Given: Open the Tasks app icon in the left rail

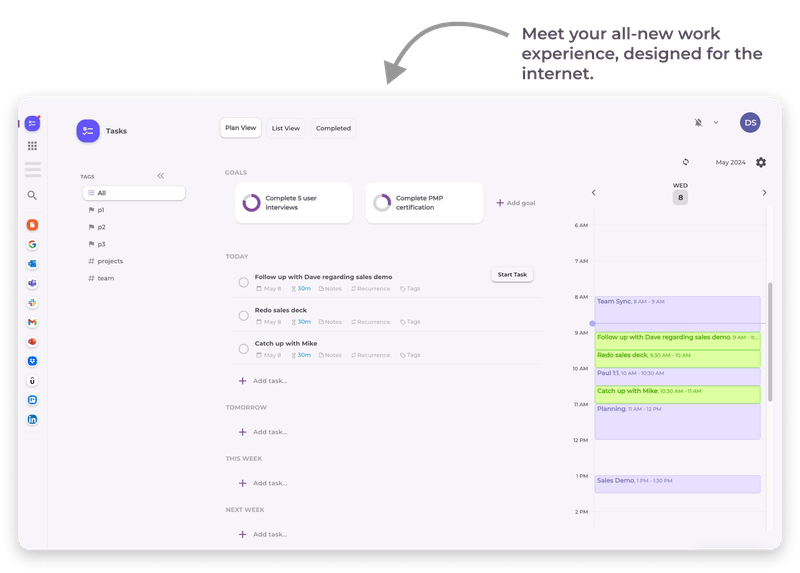Looking at the screenshot, I should point(32,123).
